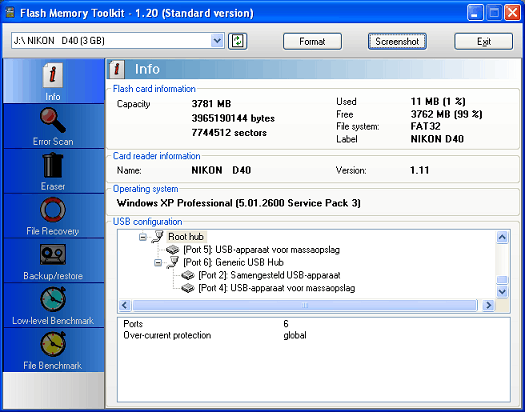Refresh the drive list with green arrows icon

[x=237, y=41]
